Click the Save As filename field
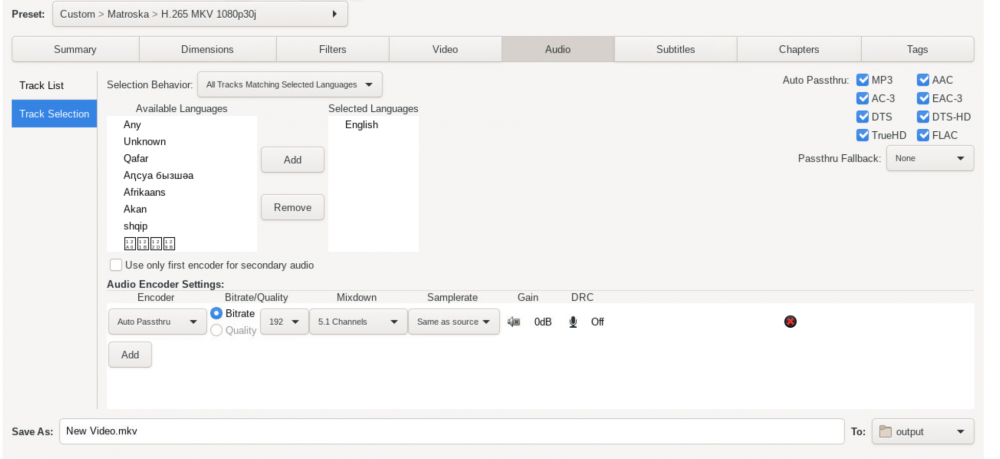The image size is (1000, 459). (x=452, y=432)
